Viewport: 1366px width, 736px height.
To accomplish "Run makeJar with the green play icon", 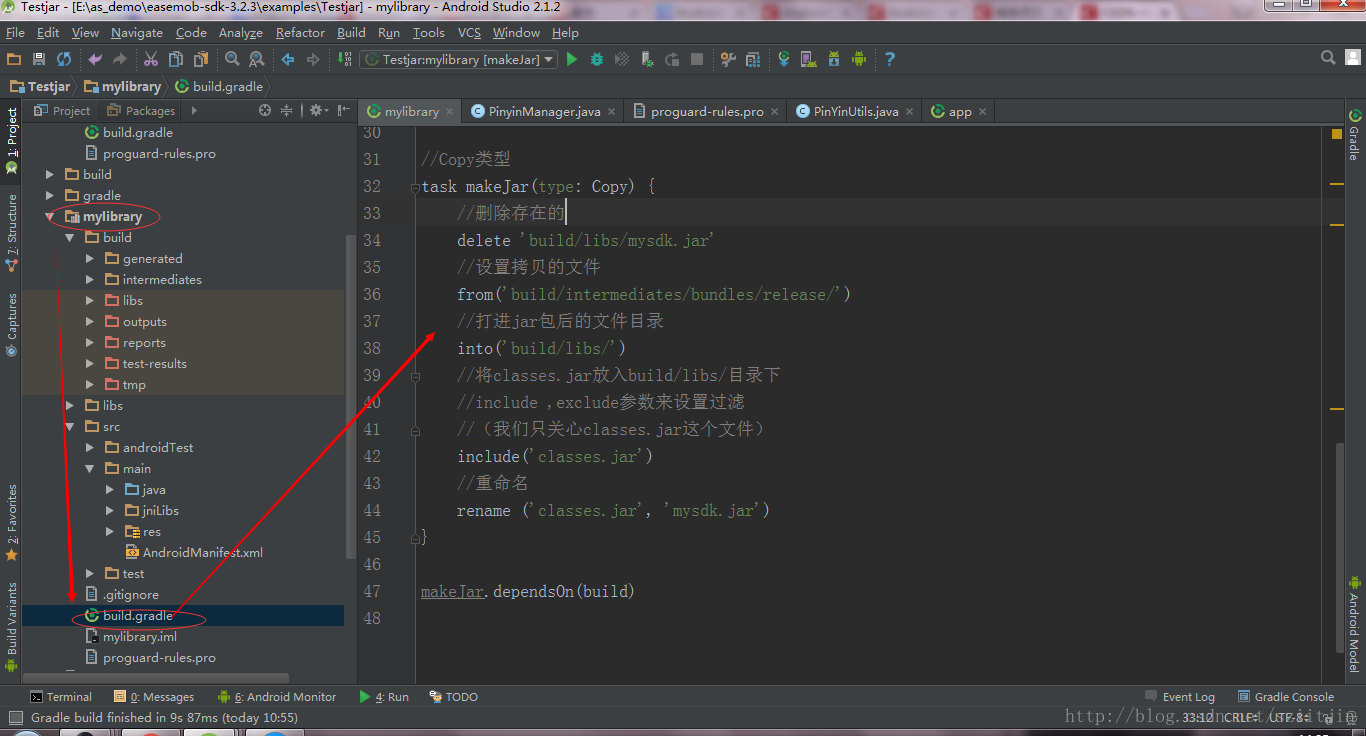I will 572,59.
